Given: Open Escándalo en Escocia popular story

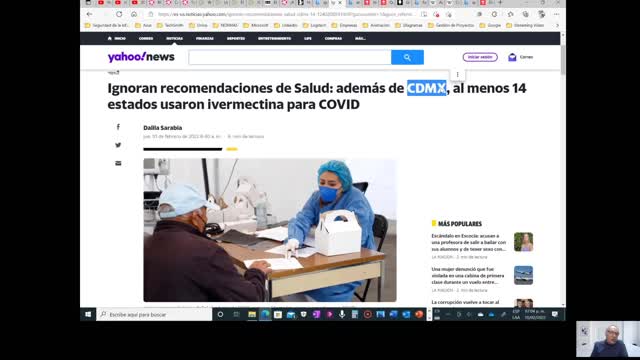Looking at the screenshot, I should 469,242.
